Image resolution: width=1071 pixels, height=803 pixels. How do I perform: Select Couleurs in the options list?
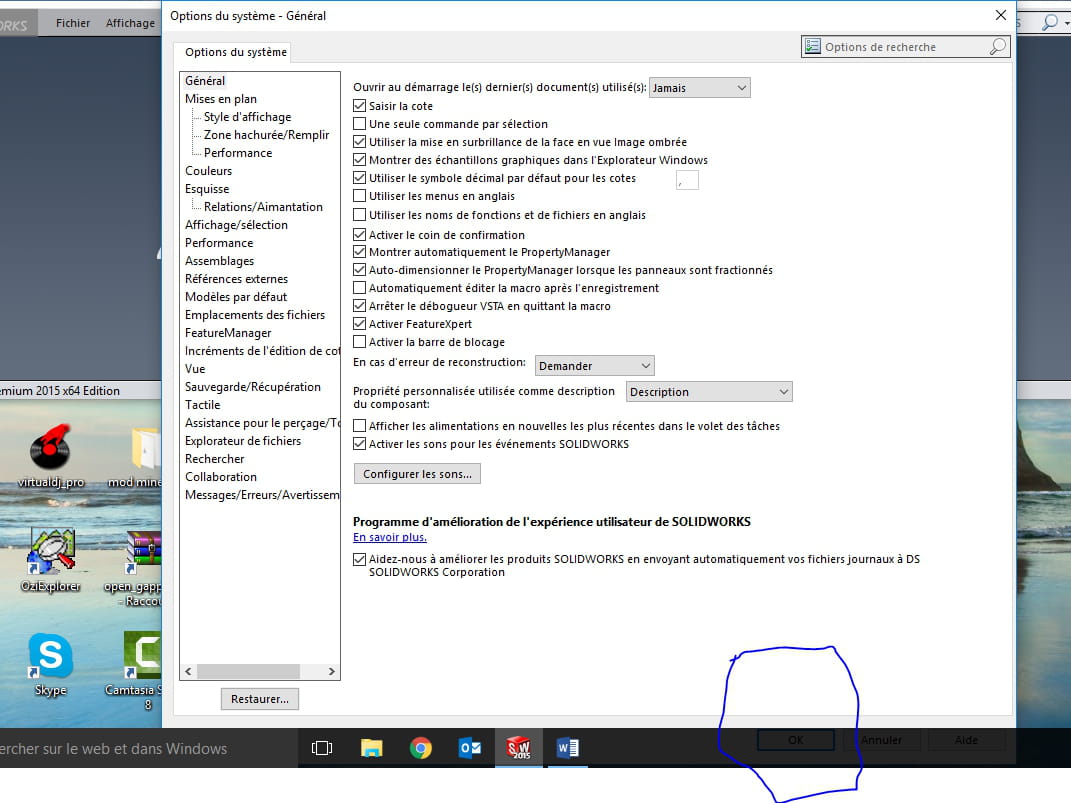208,171
